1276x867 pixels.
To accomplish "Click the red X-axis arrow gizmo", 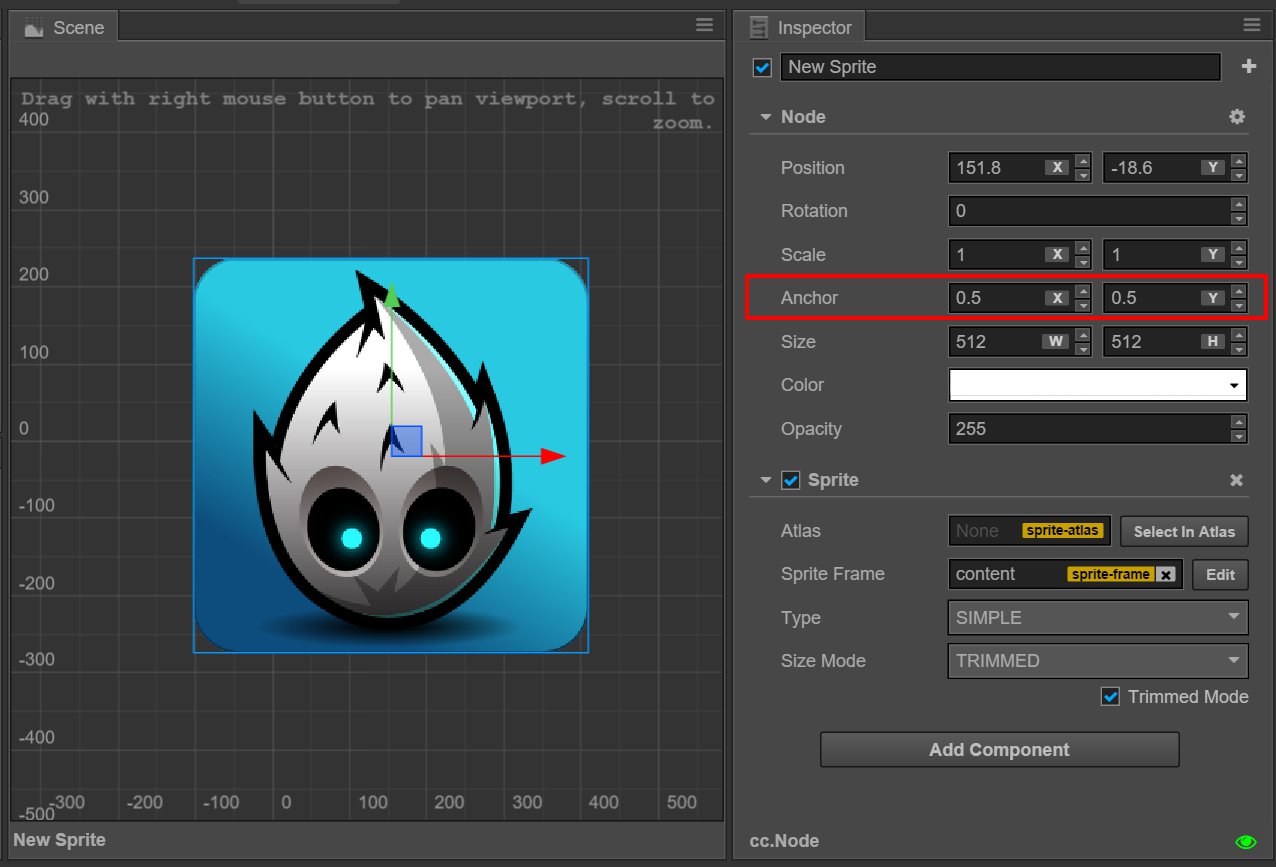I will click(x=552, y=456).
